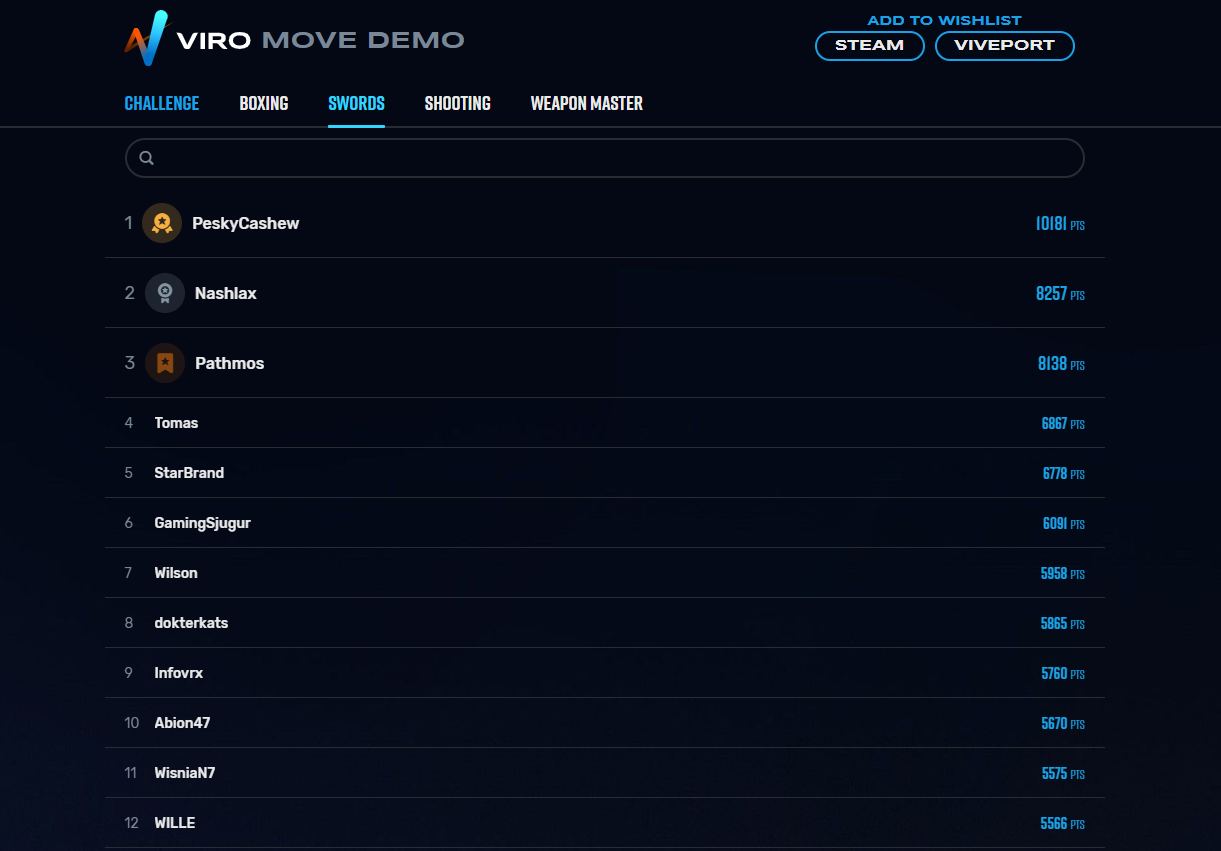Click the silver medal badge next to Nashlax
1221x851 pixels.
pos(165,293)
